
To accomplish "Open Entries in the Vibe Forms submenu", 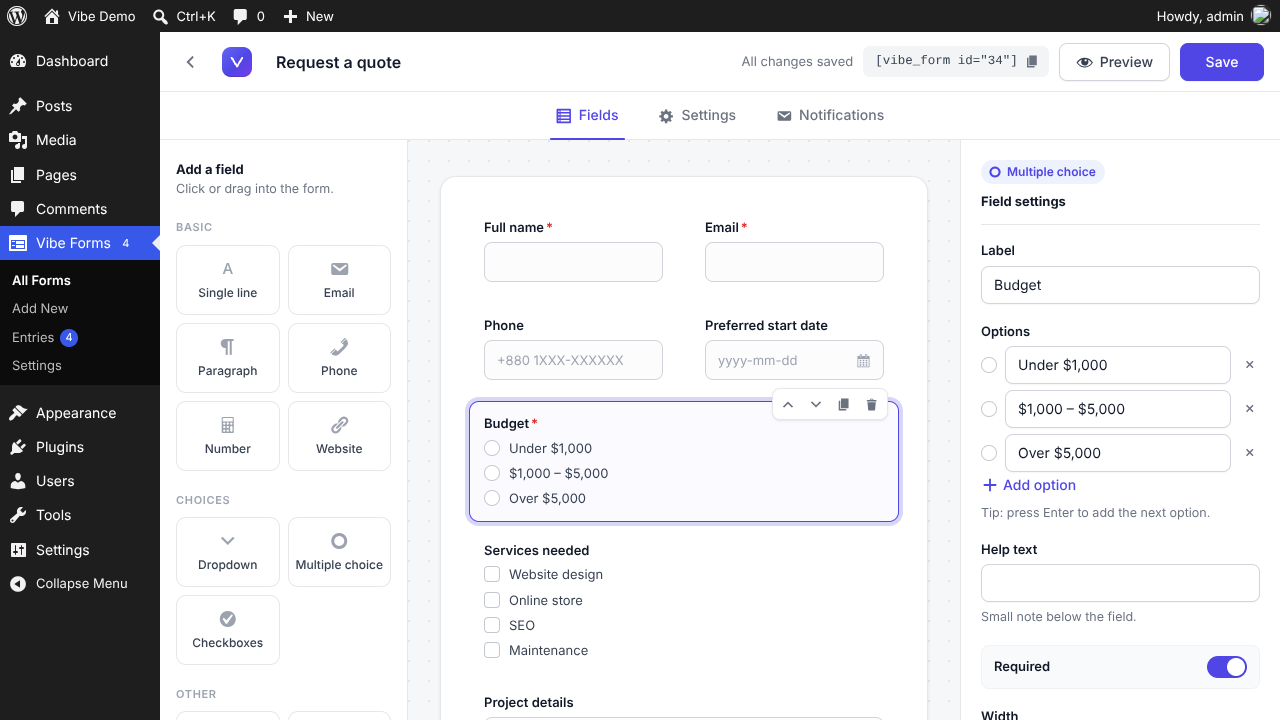I will click(45, 338).
